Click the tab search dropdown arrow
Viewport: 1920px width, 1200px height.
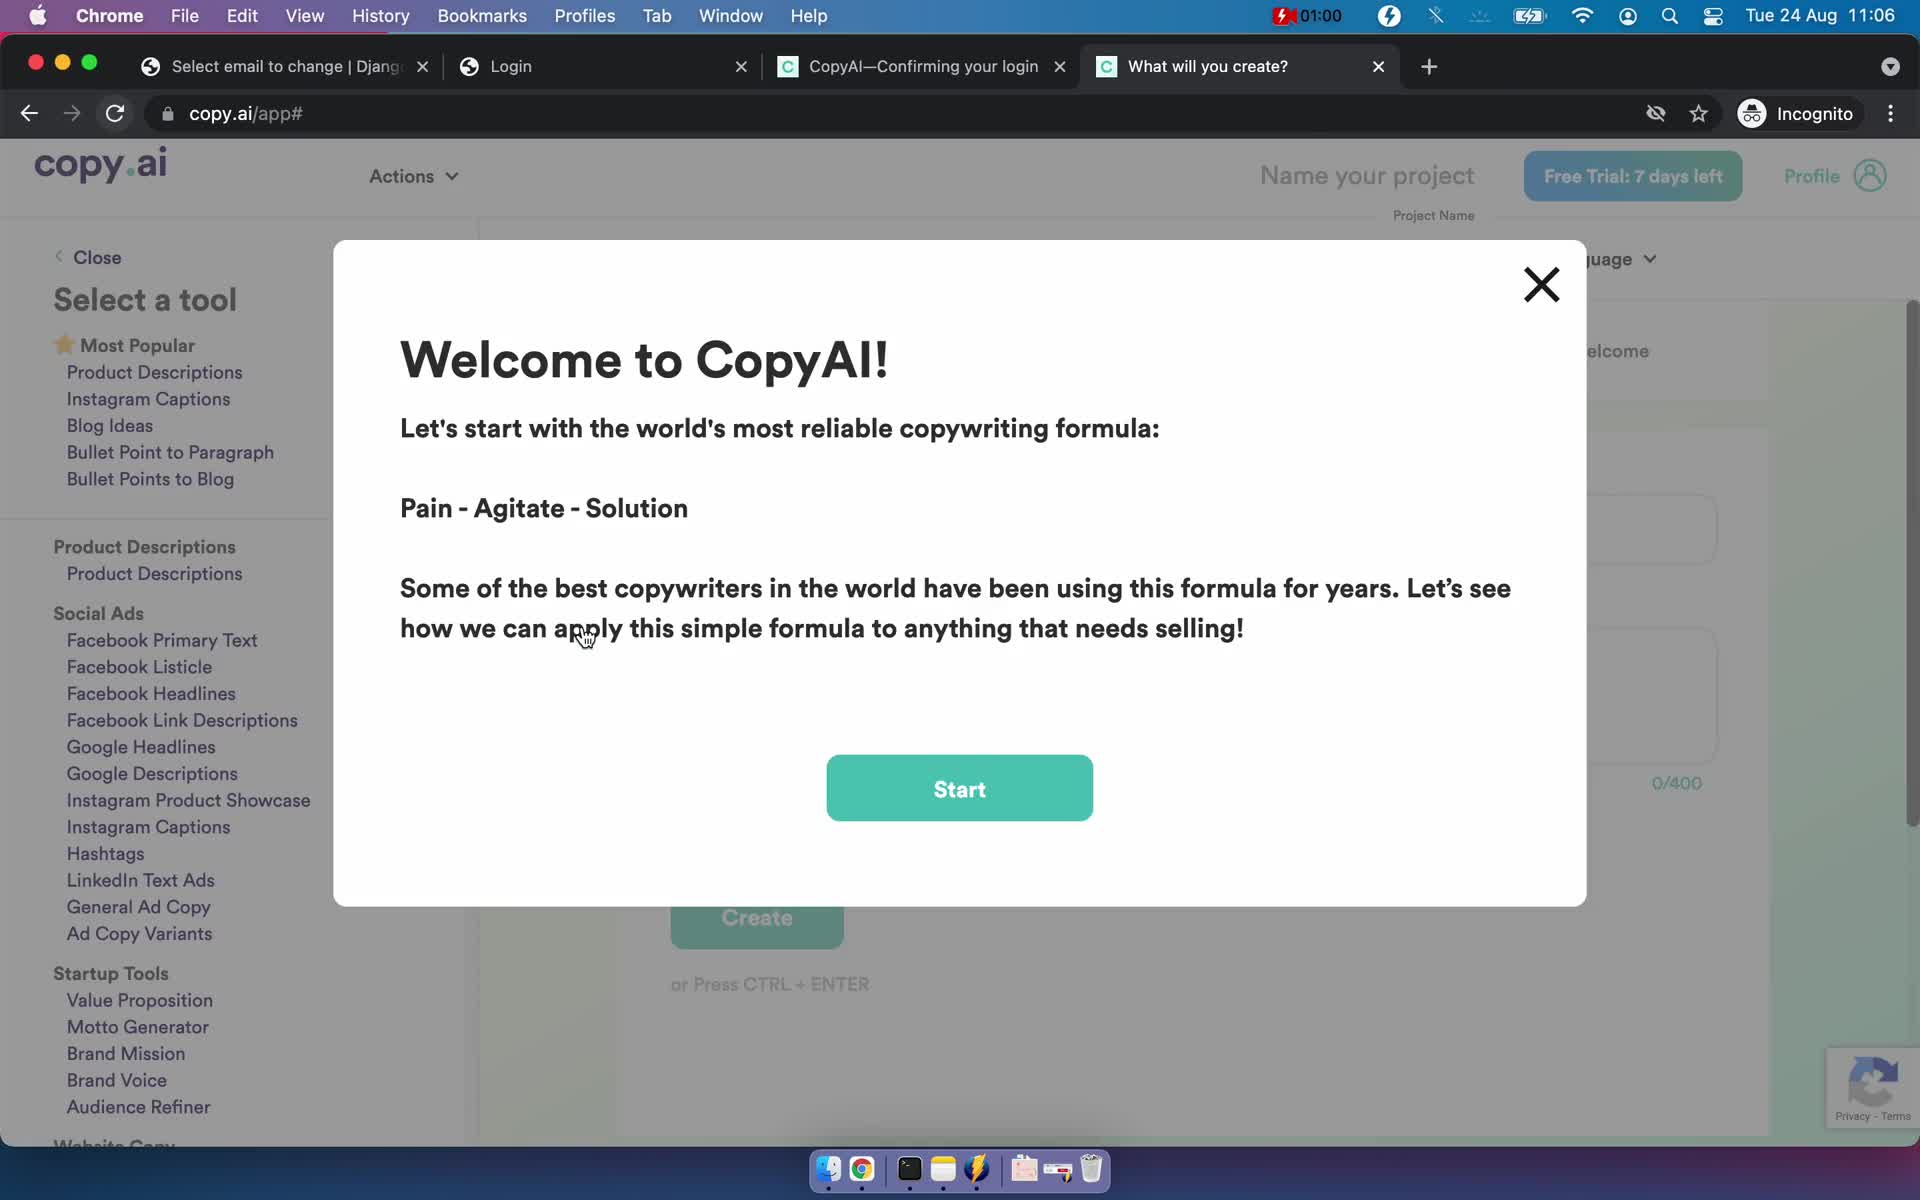1889,66
